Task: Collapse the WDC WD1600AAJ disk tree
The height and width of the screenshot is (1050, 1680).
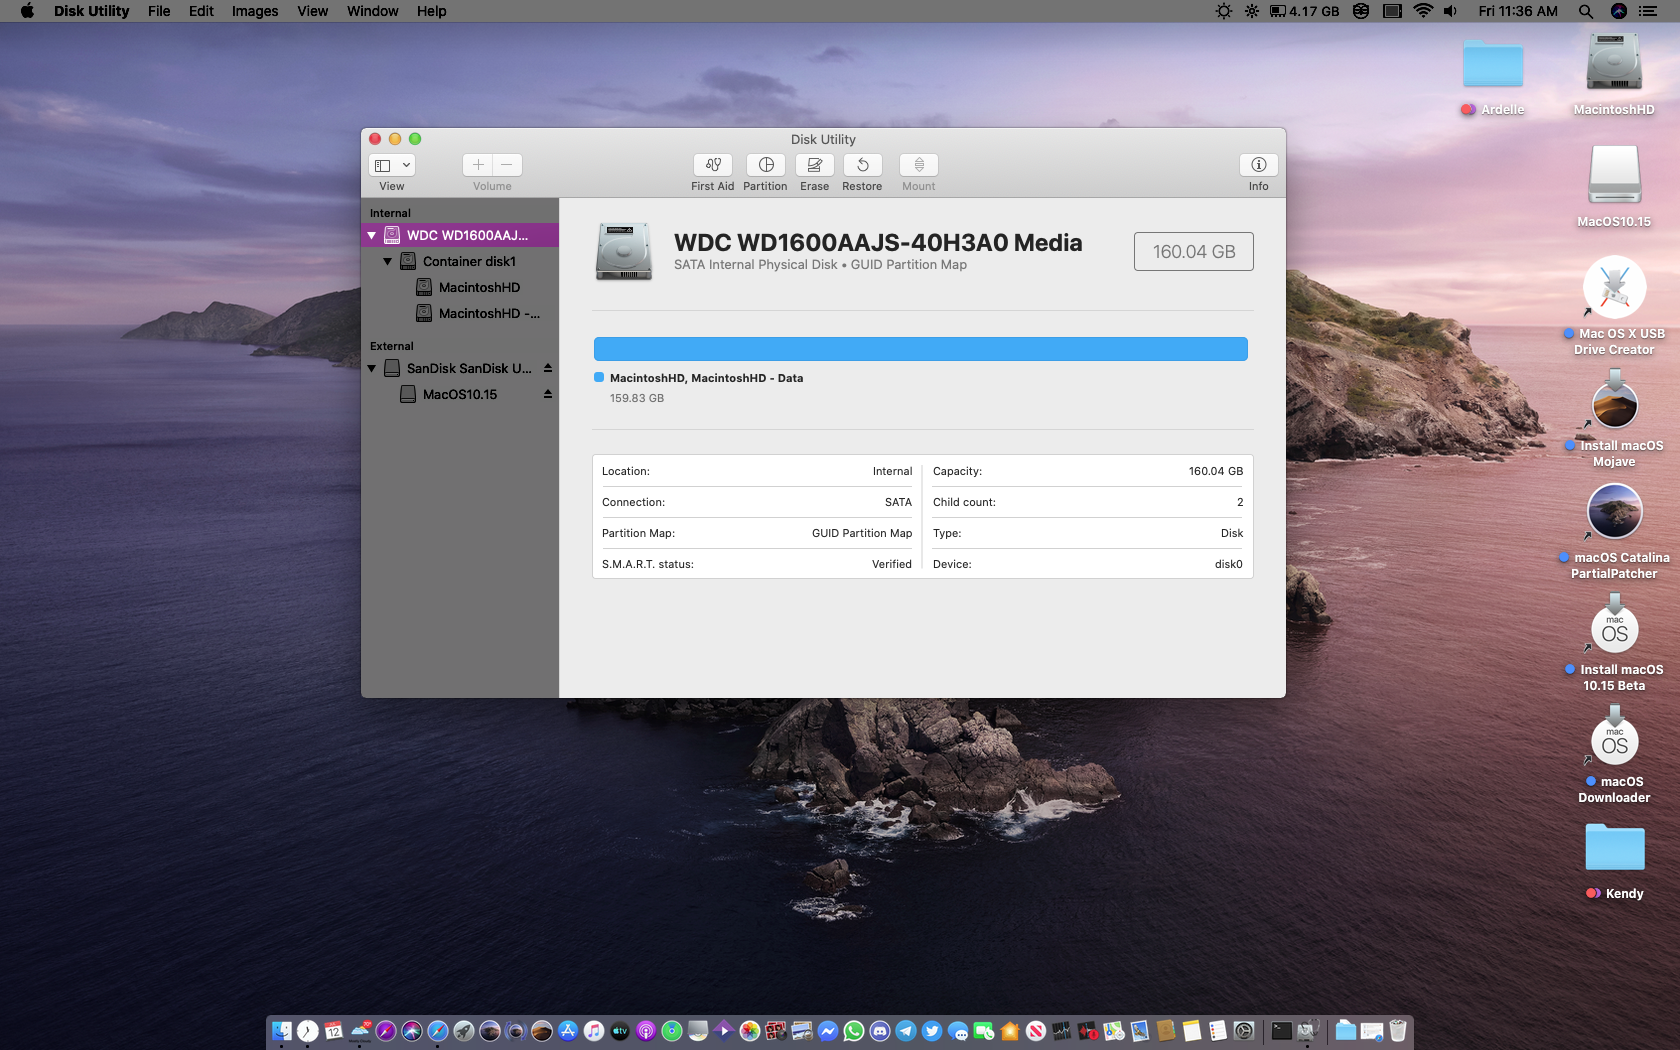Action: tap(372, 236)
